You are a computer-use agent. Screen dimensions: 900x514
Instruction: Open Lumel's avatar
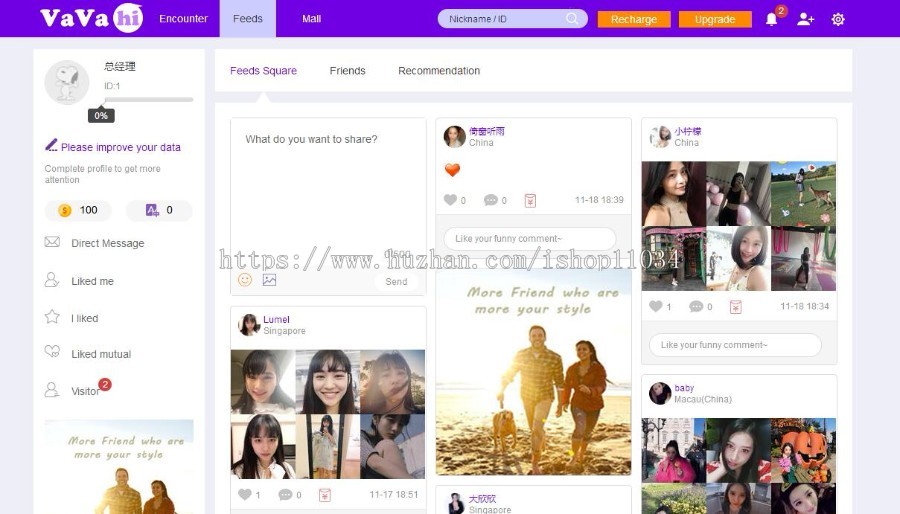249,325
